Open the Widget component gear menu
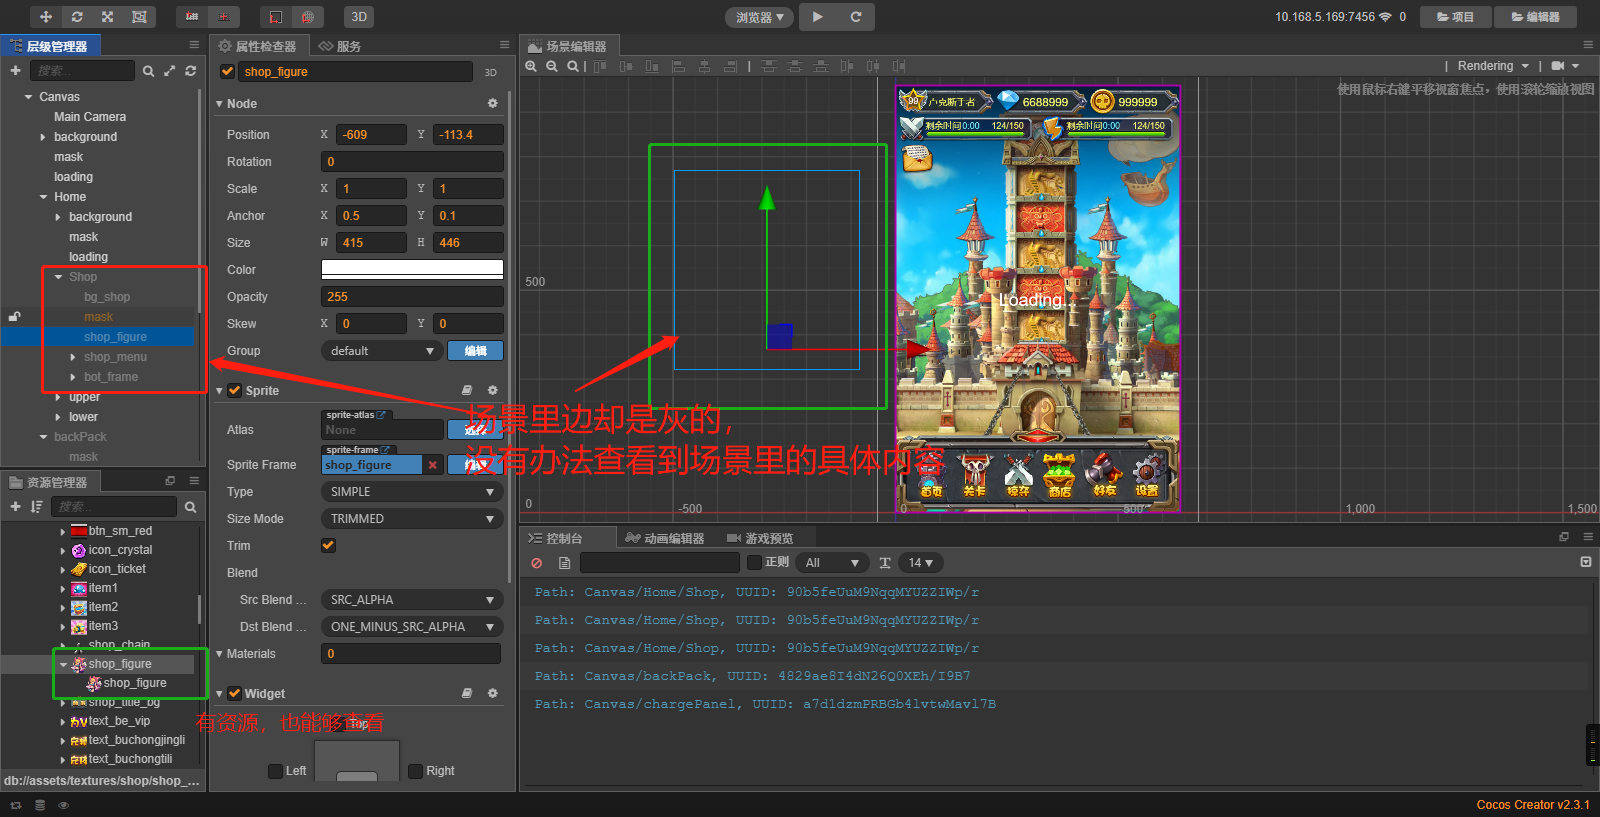The image size is (1600, 817). tap(492, 693)
